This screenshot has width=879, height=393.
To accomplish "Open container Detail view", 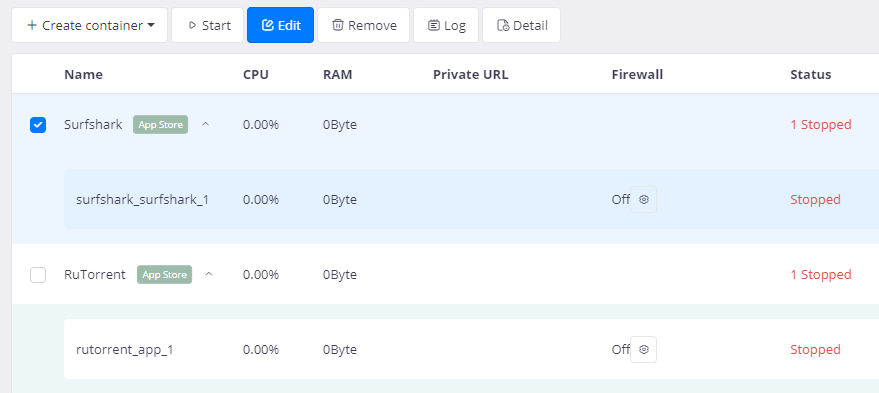I will tap(521, 25).
